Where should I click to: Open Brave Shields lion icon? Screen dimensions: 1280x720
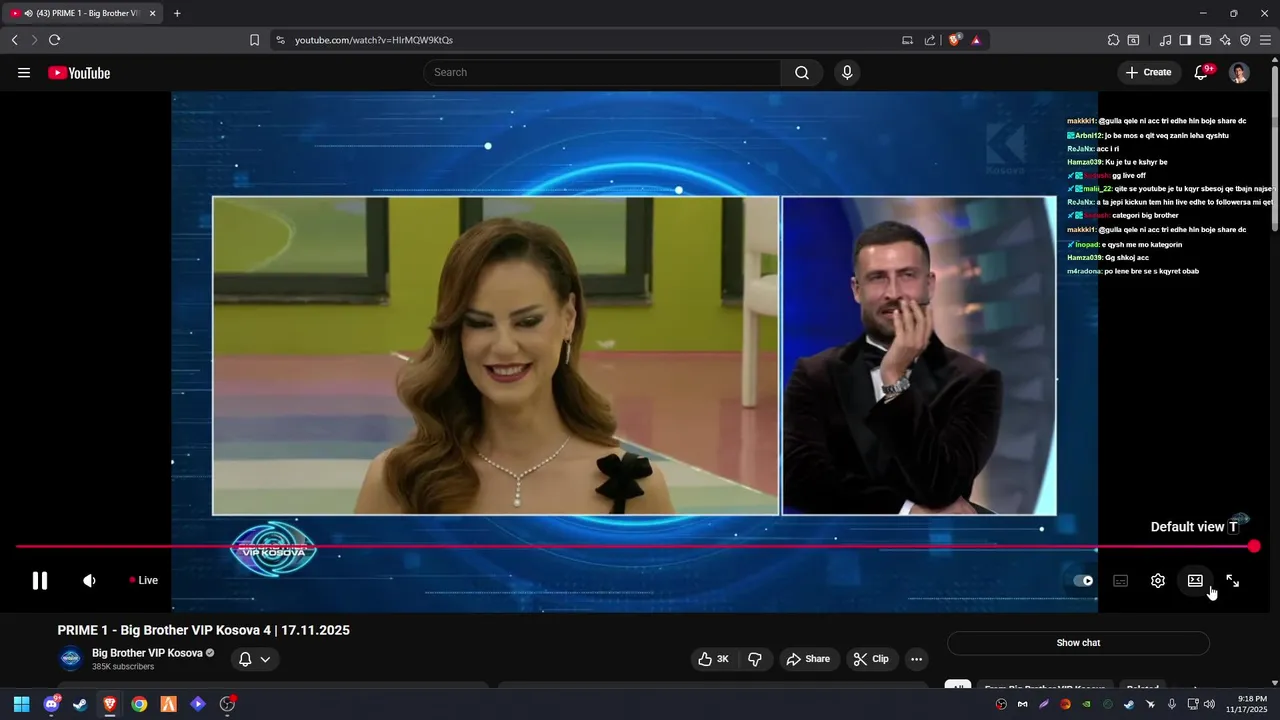pyautogui.click(x=954, y=40)
